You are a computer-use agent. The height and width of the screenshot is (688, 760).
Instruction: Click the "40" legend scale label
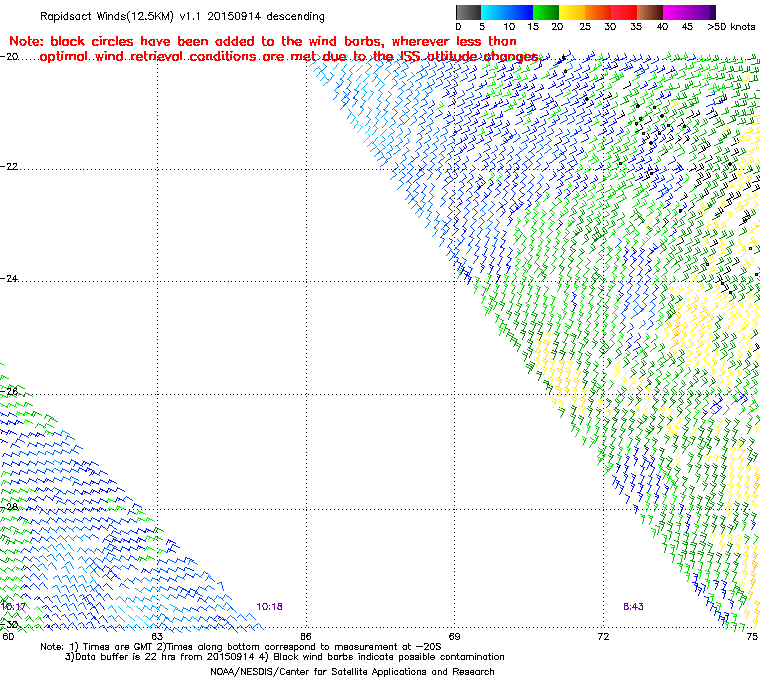point(662,27)
